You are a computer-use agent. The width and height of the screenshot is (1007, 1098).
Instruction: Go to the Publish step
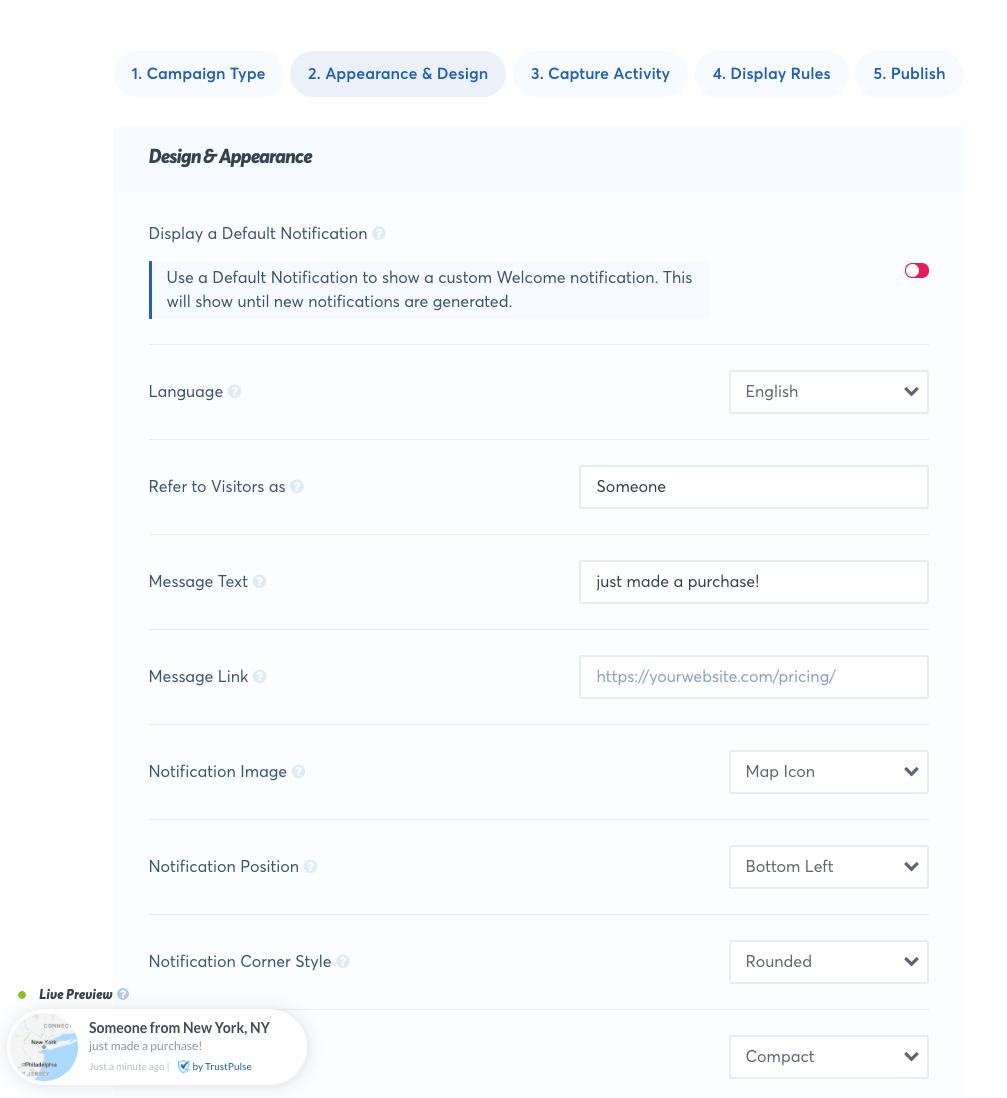pyautogui.click(x=908, y=73)
